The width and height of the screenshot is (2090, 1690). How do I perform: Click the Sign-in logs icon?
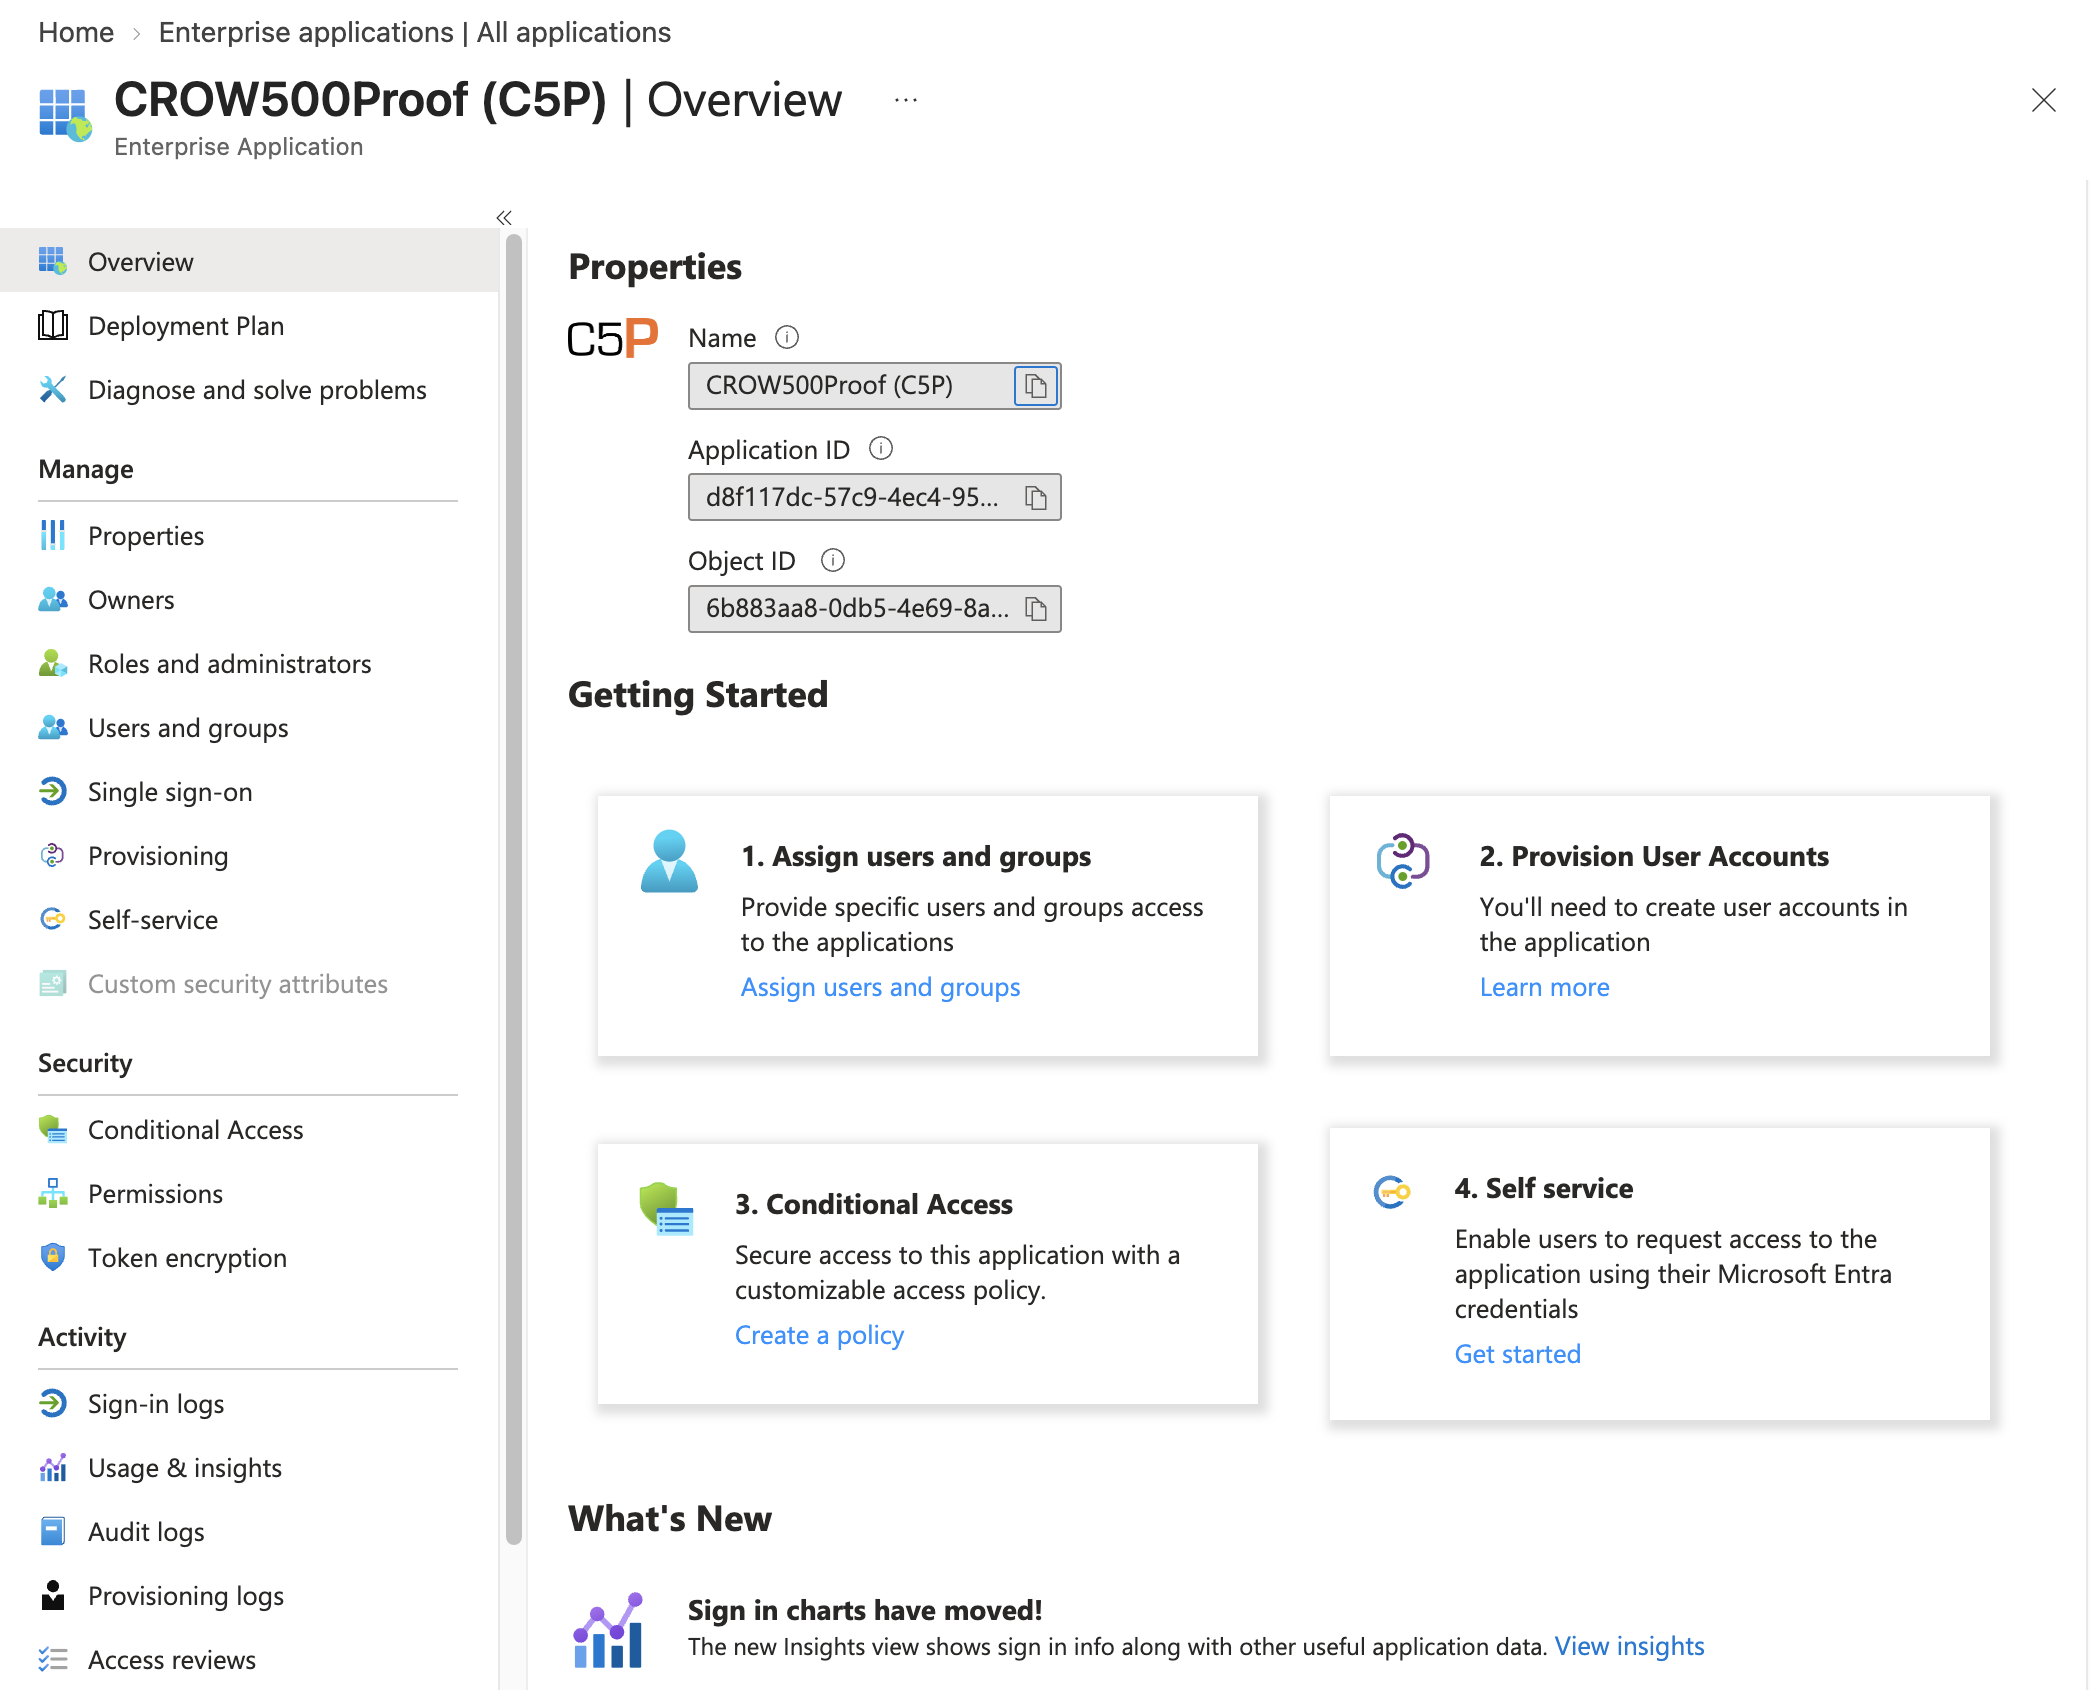tap(53, 1404)
